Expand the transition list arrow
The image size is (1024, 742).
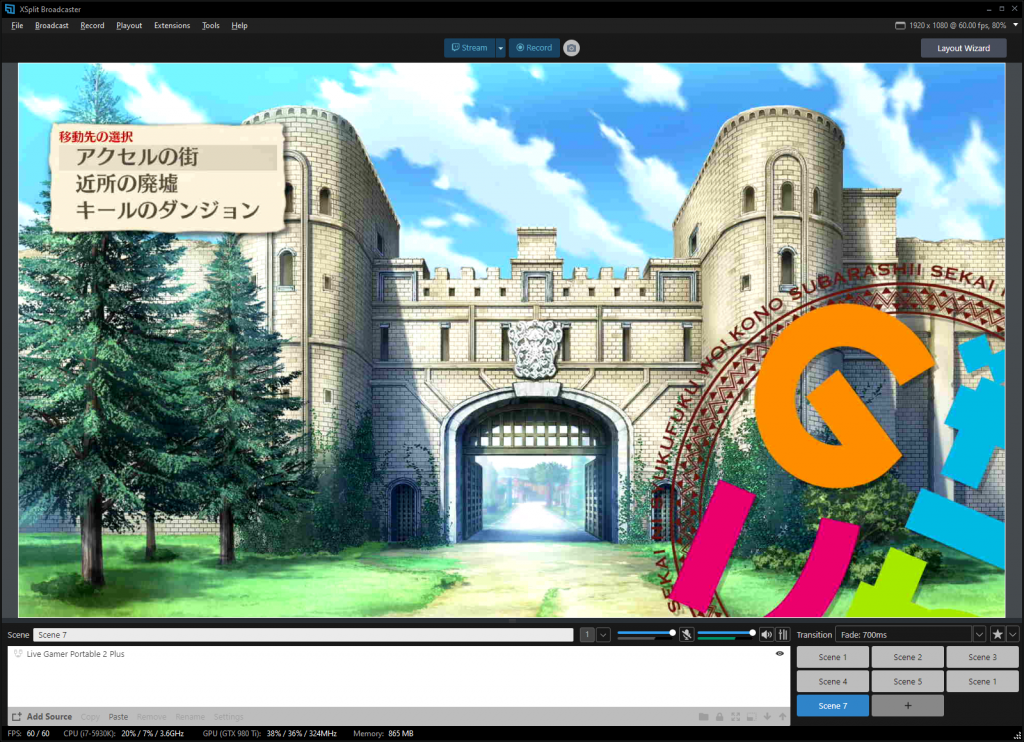tap(979, 634)
